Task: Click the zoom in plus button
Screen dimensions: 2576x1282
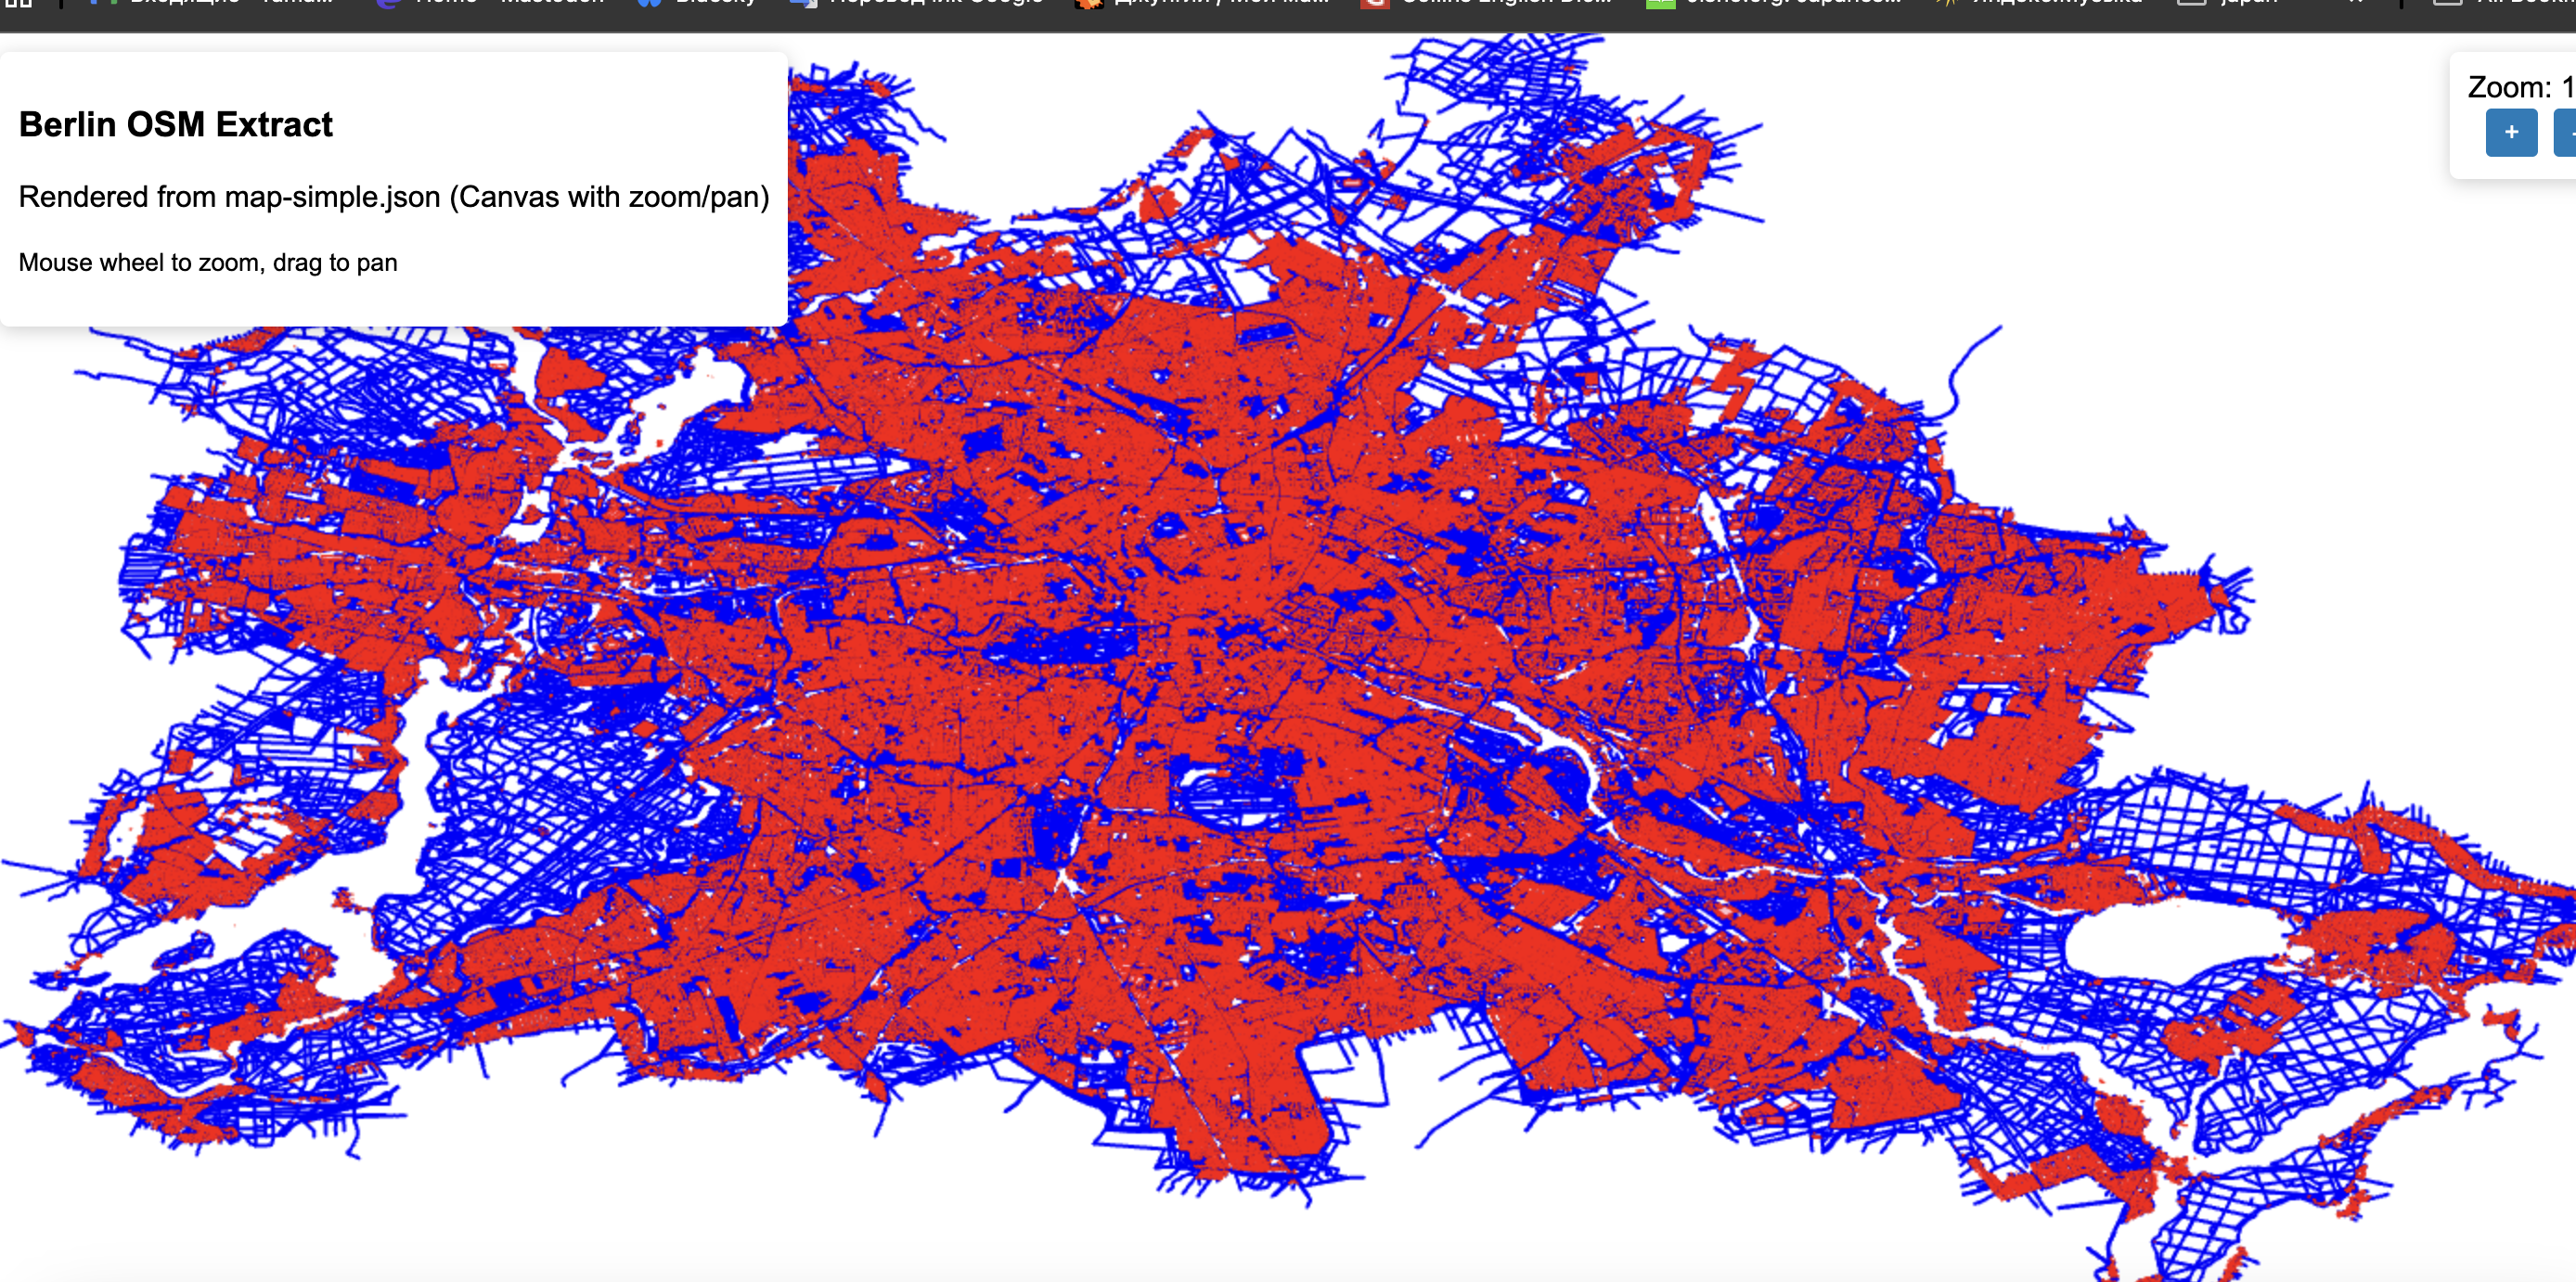Action: 2510,132
